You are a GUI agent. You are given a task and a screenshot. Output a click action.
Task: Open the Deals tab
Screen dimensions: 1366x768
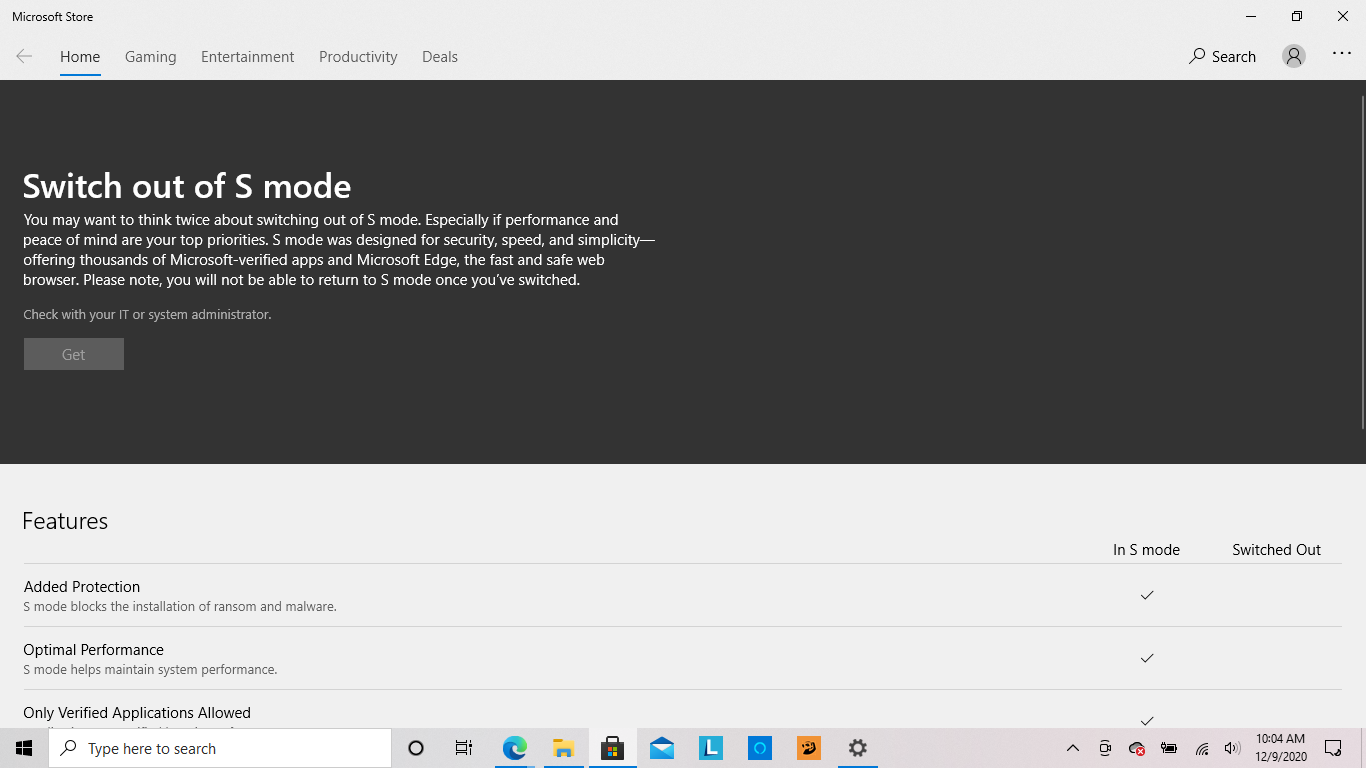point(440,57)
